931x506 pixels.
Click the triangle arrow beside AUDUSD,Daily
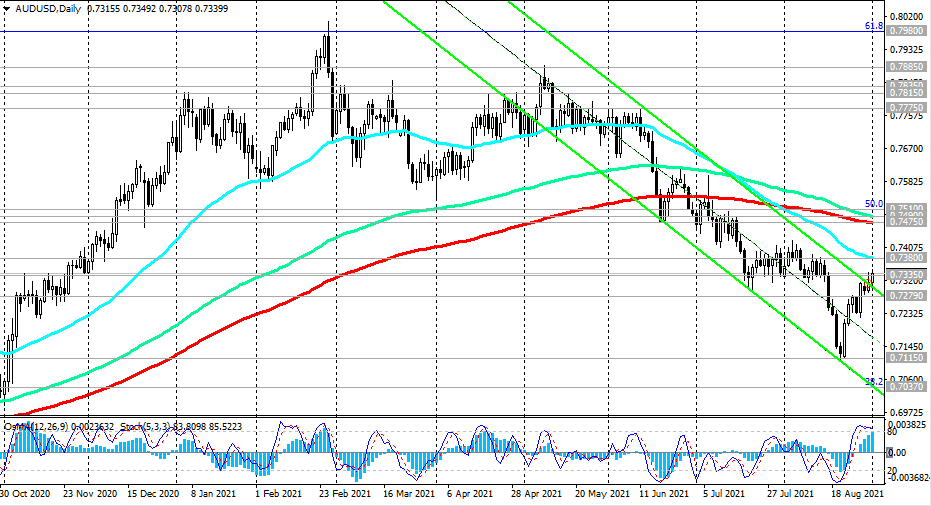click(x=7, y=8)
